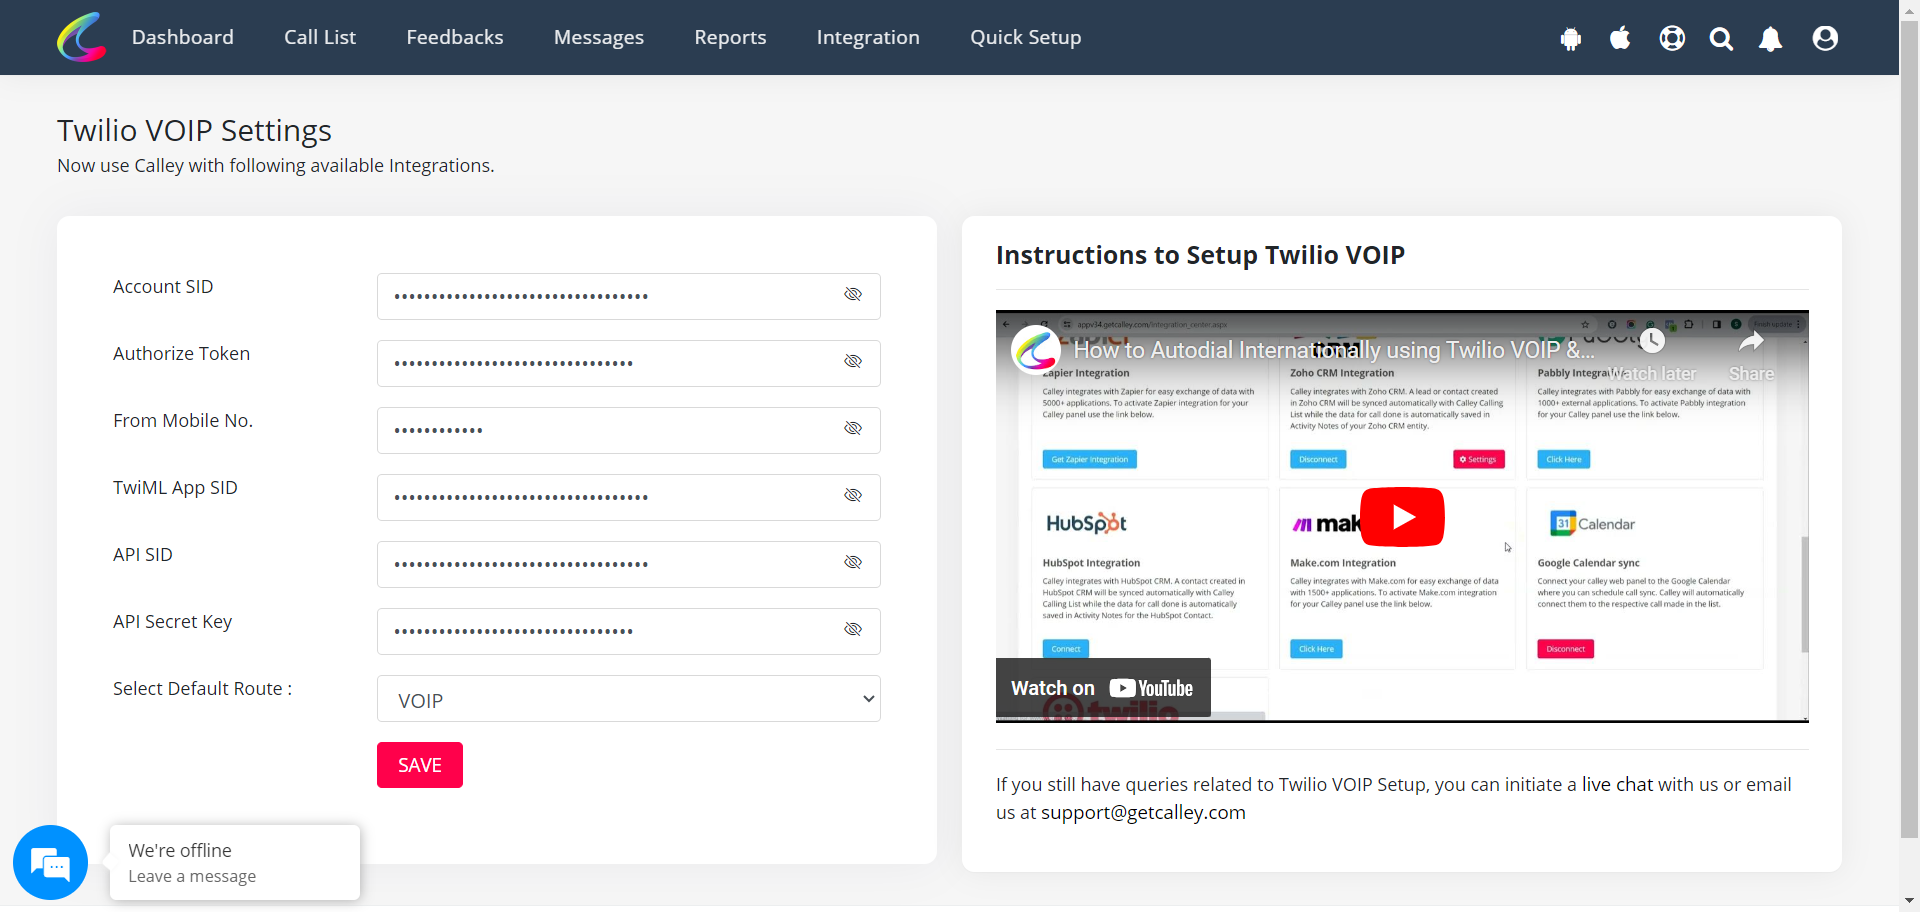This screenshot has width=1920, height=912.
Task: Focus the API Secret Key input field
Action: point(629,631)
